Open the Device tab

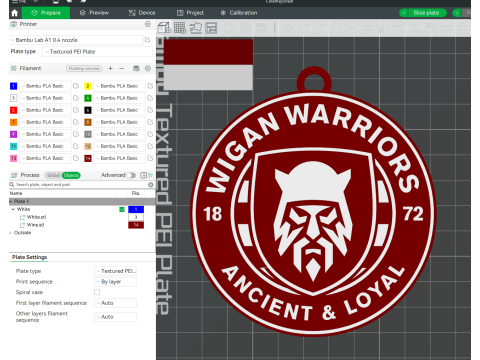click(142, 13)
